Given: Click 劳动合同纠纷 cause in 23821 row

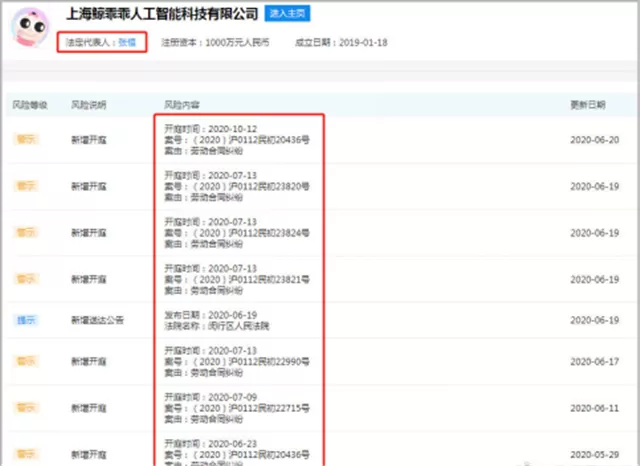Looking at the screenshot, I should tap(217, 291).
